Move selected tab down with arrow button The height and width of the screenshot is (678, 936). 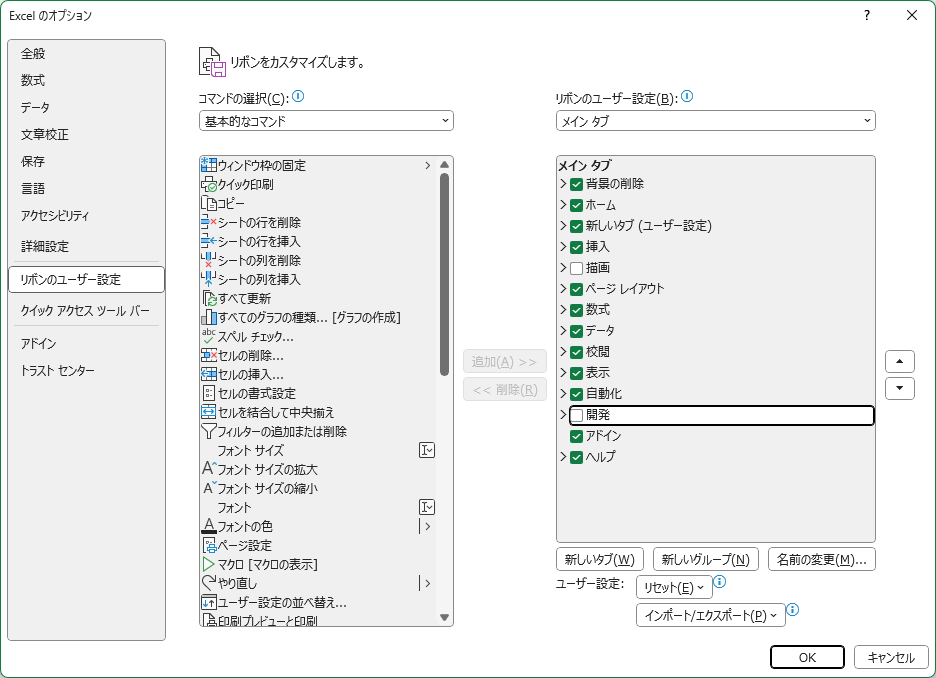click(900, 389)
